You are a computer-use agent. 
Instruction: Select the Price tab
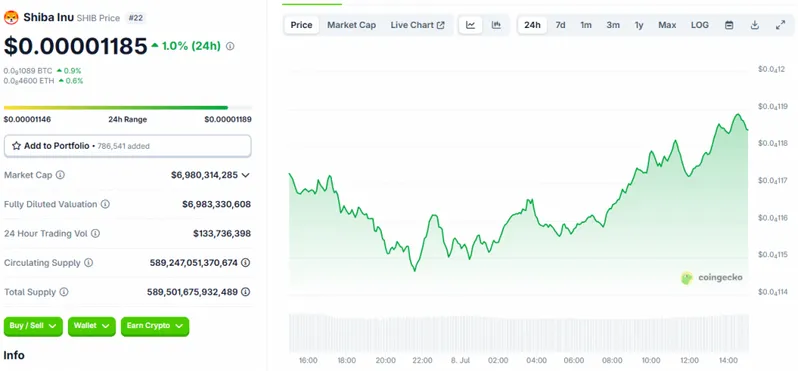[301, 25]
